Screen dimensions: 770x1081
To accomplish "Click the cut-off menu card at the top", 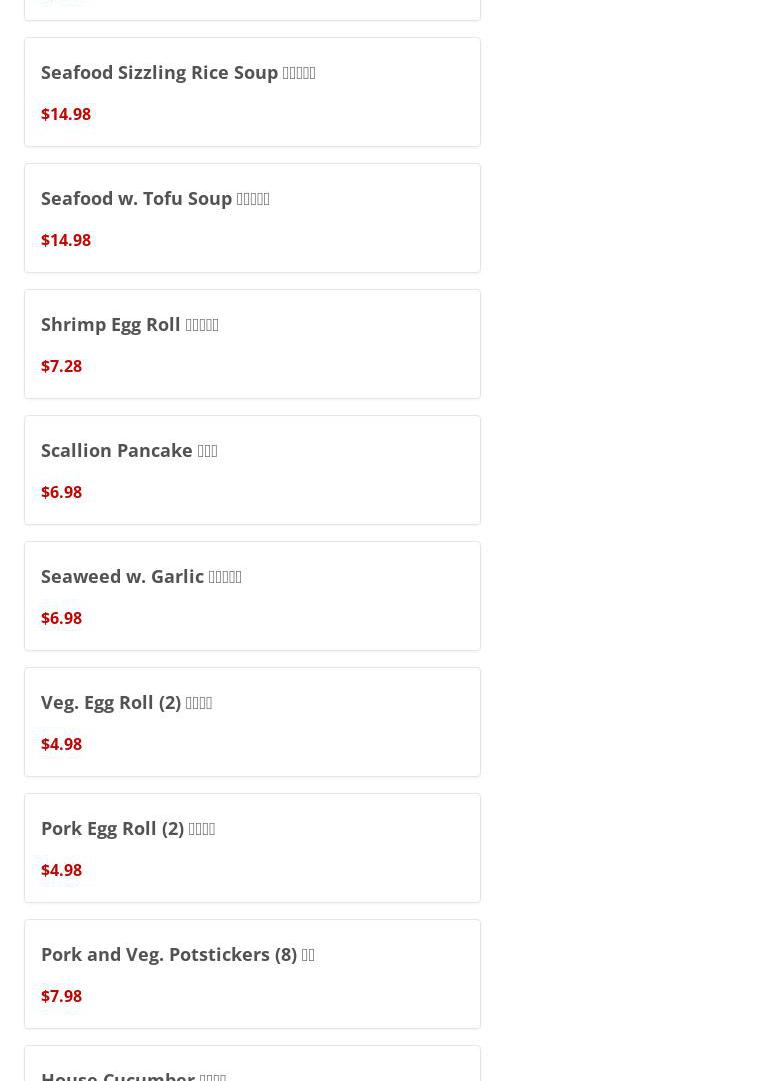I will click(252, 10).
